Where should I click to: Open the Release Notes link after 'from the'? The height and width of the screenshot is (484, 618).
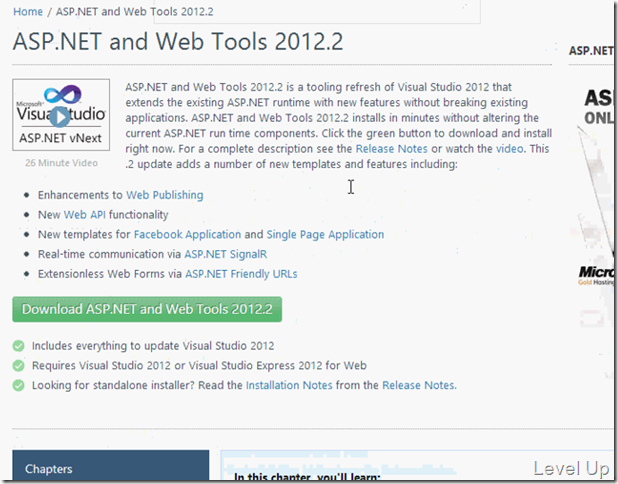pos(419,385)
